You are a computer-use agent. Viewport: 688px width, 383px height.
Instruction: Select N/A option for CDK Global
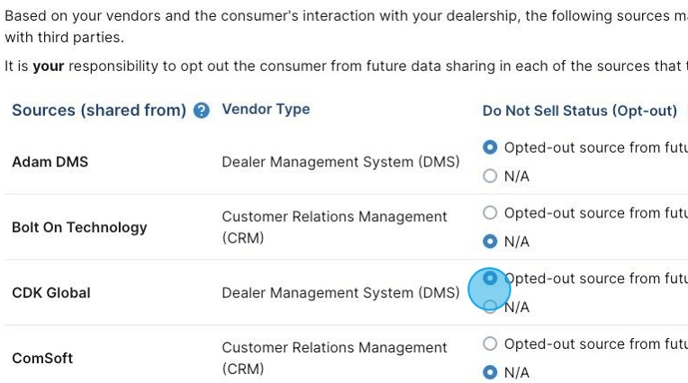point(490,307)
